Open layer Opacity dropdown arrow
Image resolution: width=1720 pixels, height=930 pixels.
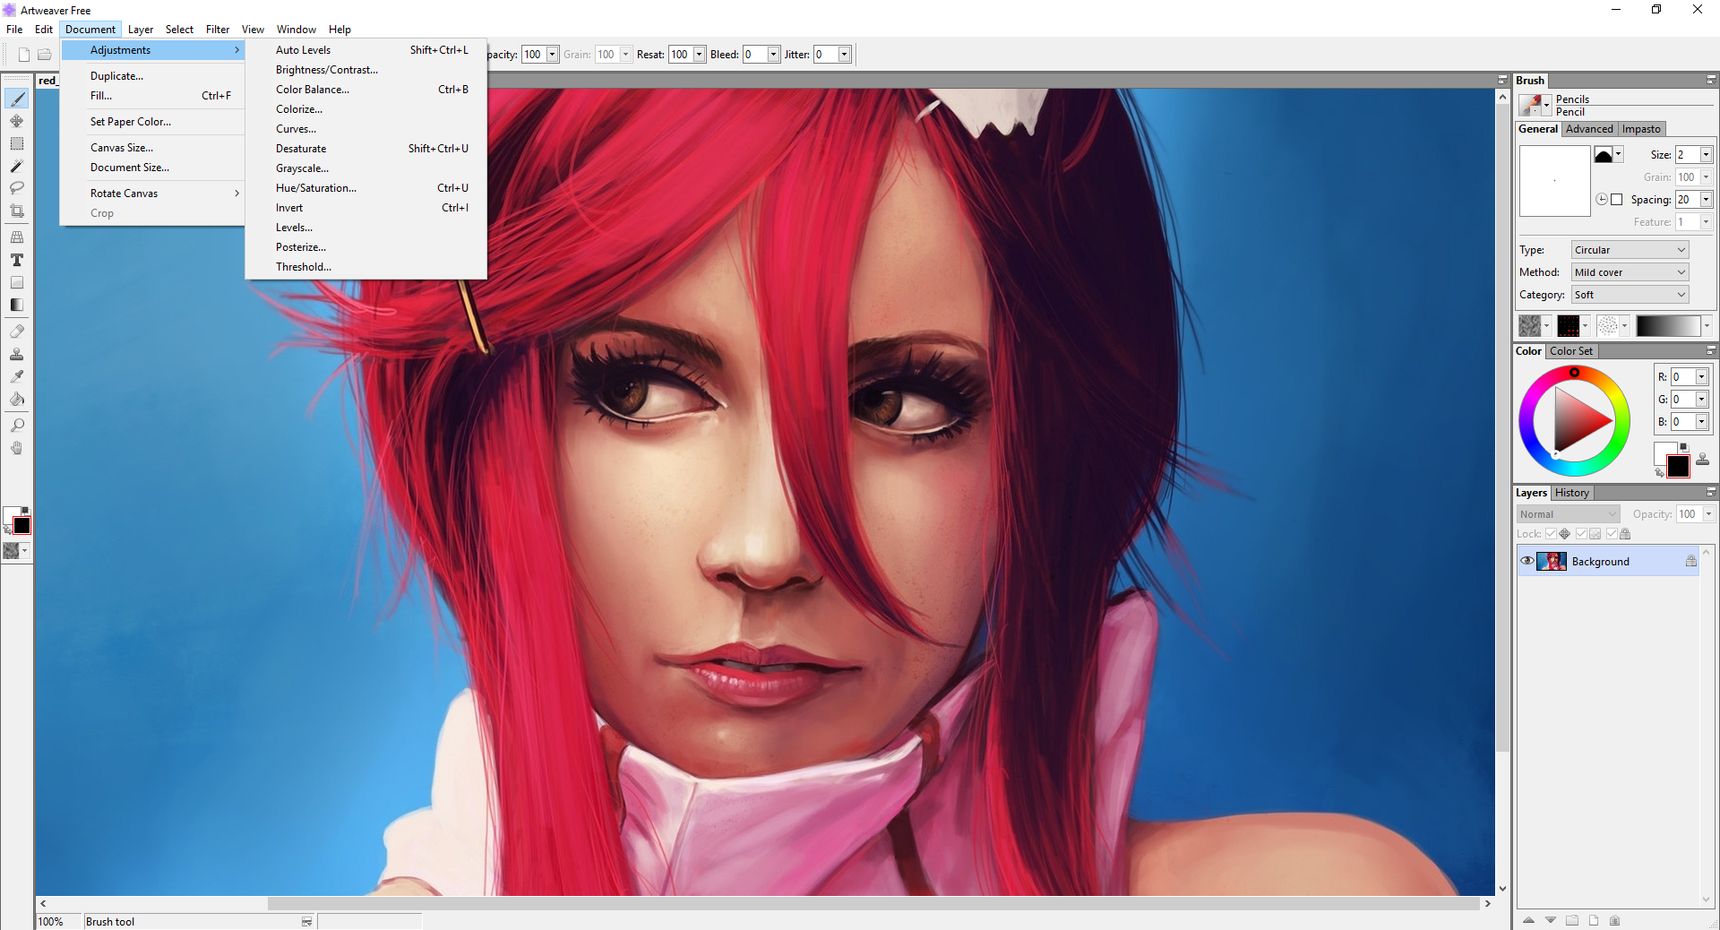(x=1708, y=514)
